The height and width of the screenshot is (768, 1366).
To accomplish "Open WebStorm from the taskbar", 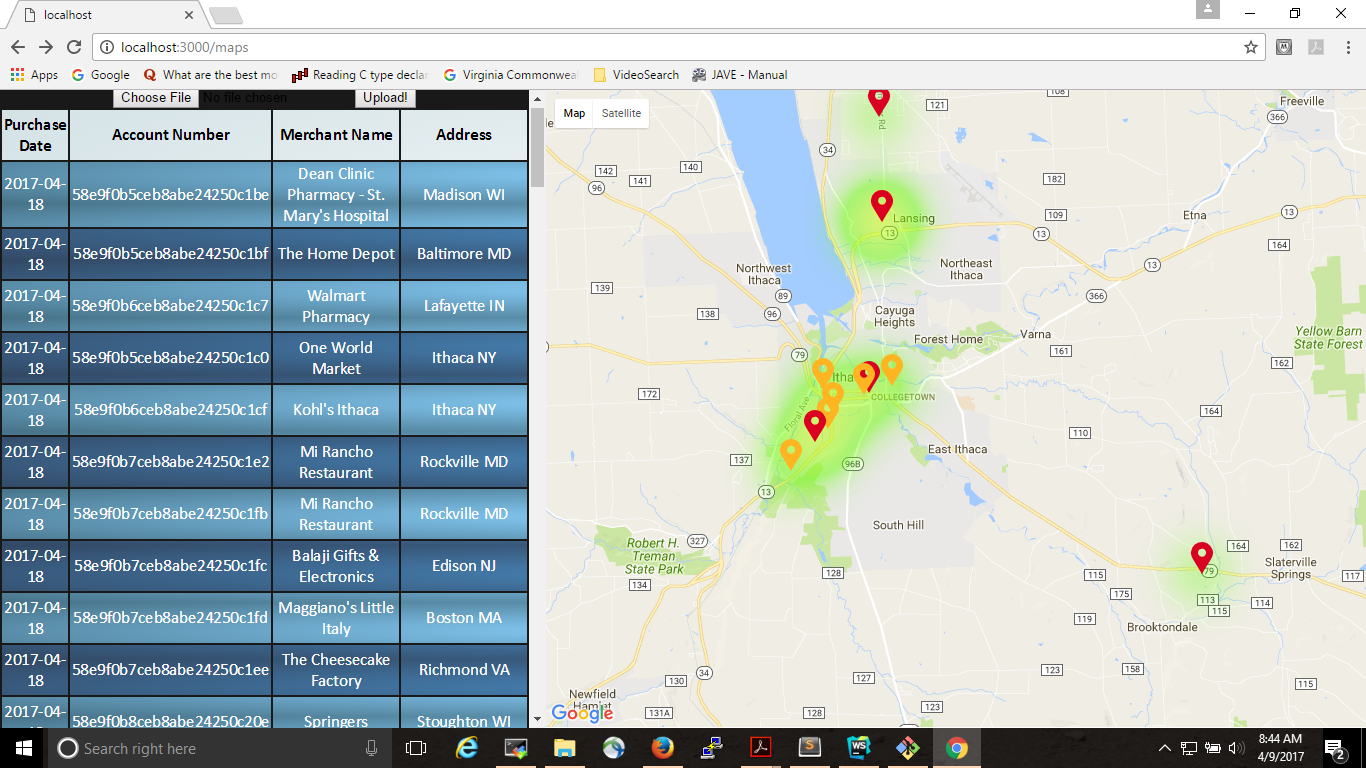I will [x=859, y=748].
